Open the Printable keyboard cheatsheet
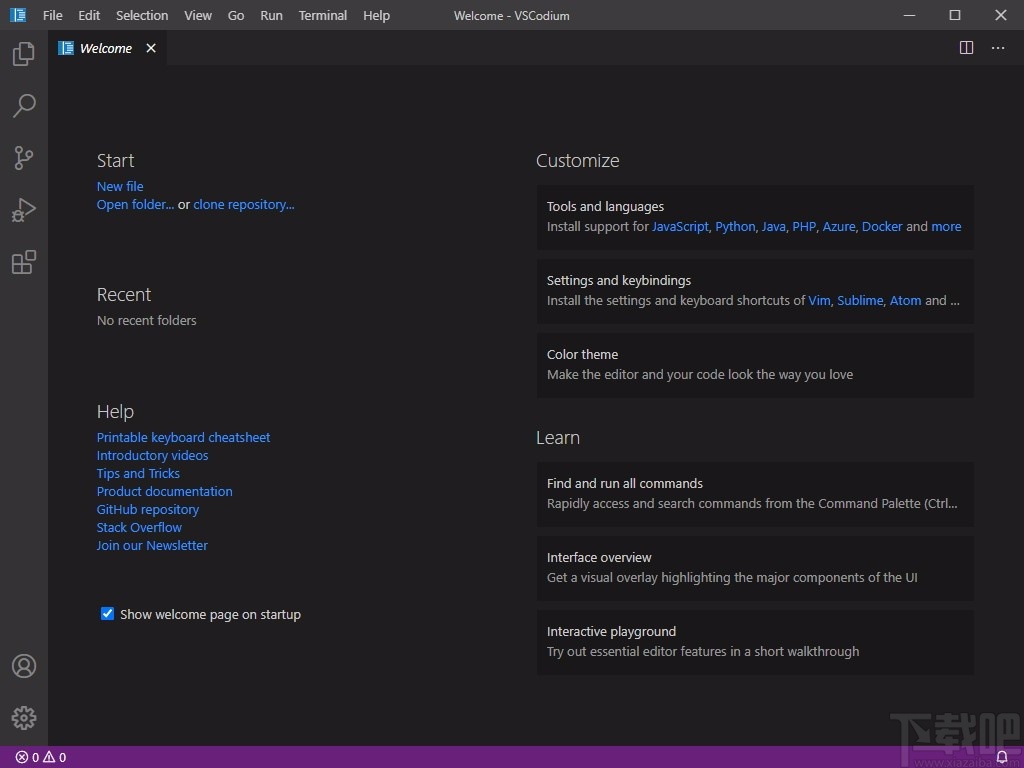The image size is (1024, 768). pyautogui.click(x=183, y=437)
